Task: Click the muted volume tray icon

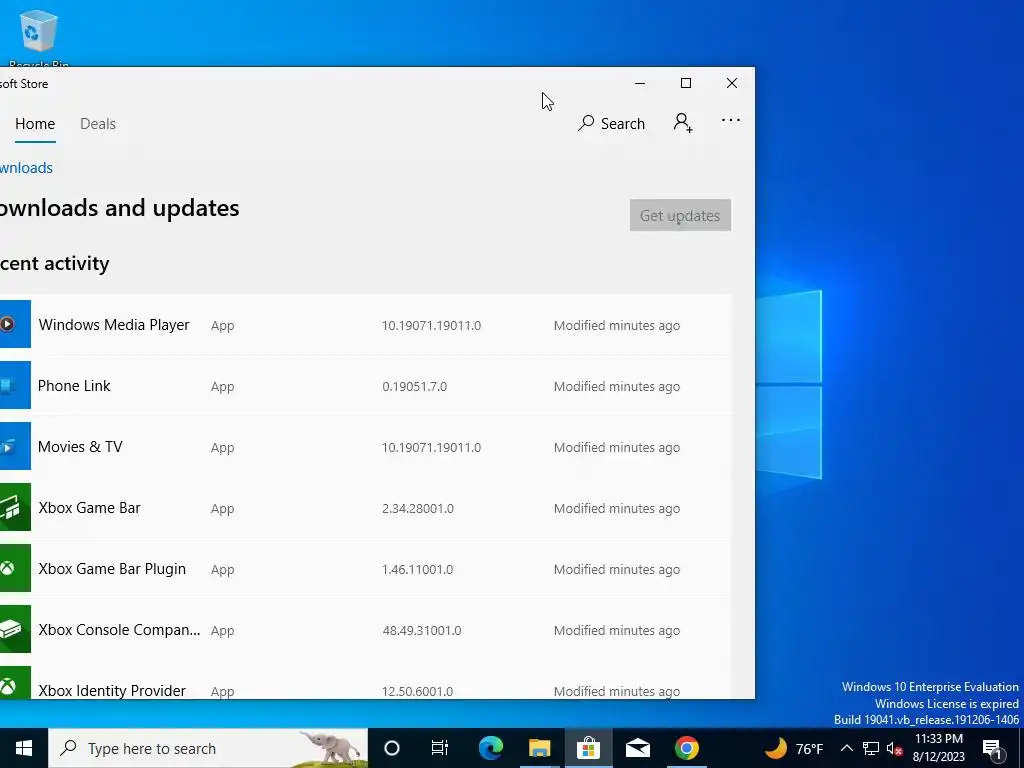Action: click(895, 748)
